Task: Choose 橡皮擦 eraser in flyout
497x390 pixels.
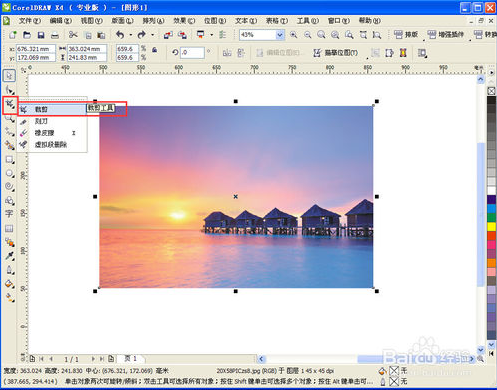Action: (x=52, y=133)
